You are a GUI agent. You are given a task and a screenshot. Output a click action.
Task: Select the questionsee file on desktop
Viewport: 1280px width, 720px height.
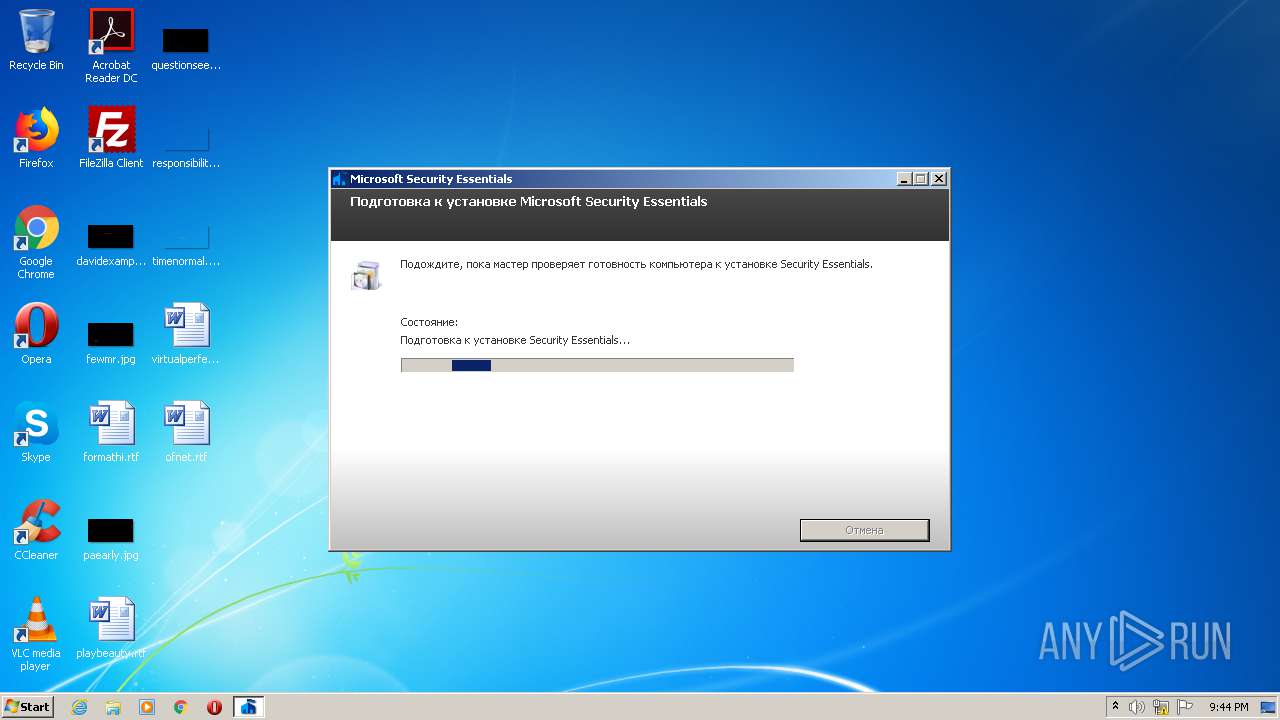click(186, 48)
